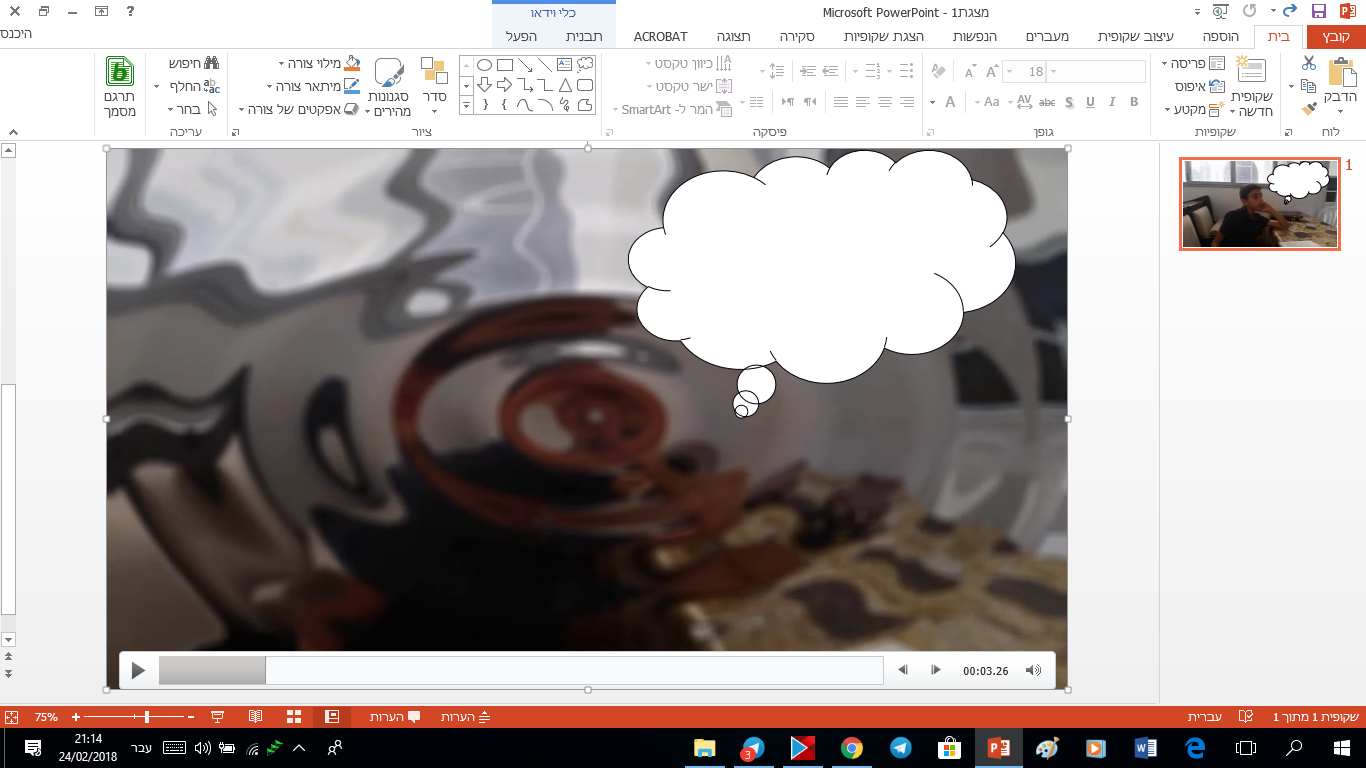
Task: Open Google Chrome from the taskbar
Action: click(852, 748)
